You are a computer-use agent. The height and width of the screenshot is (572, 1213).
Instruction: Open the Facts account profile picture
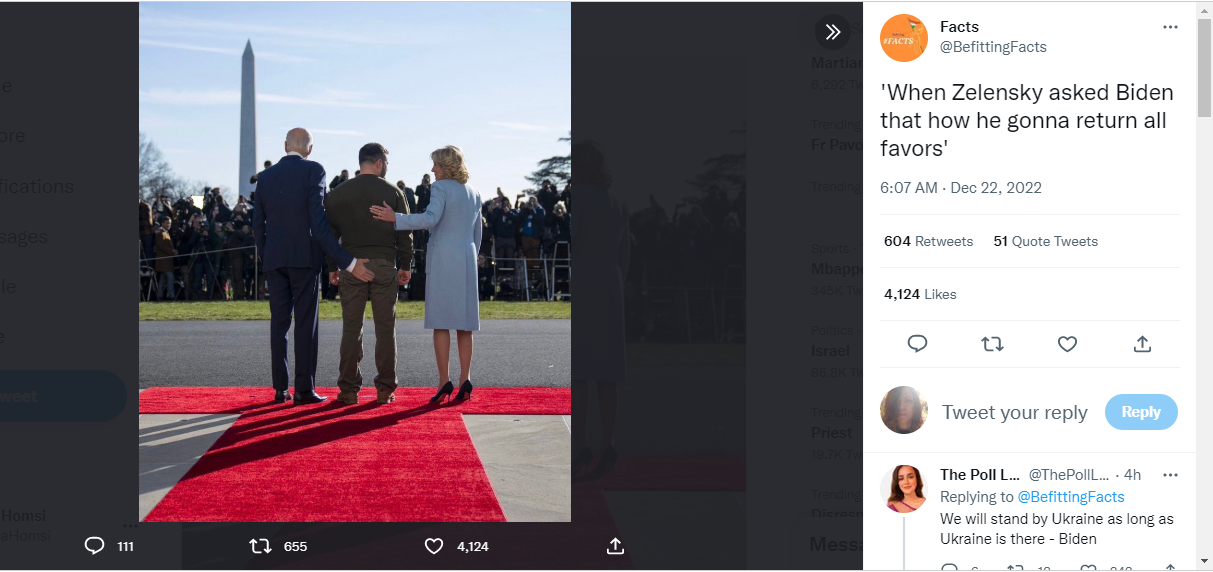(x=904, y=38)
